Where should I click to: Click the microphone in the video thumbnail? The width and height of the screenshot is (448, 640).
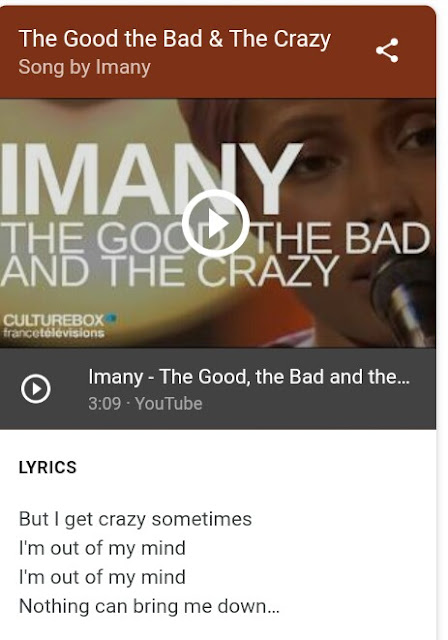pos(402,300)
